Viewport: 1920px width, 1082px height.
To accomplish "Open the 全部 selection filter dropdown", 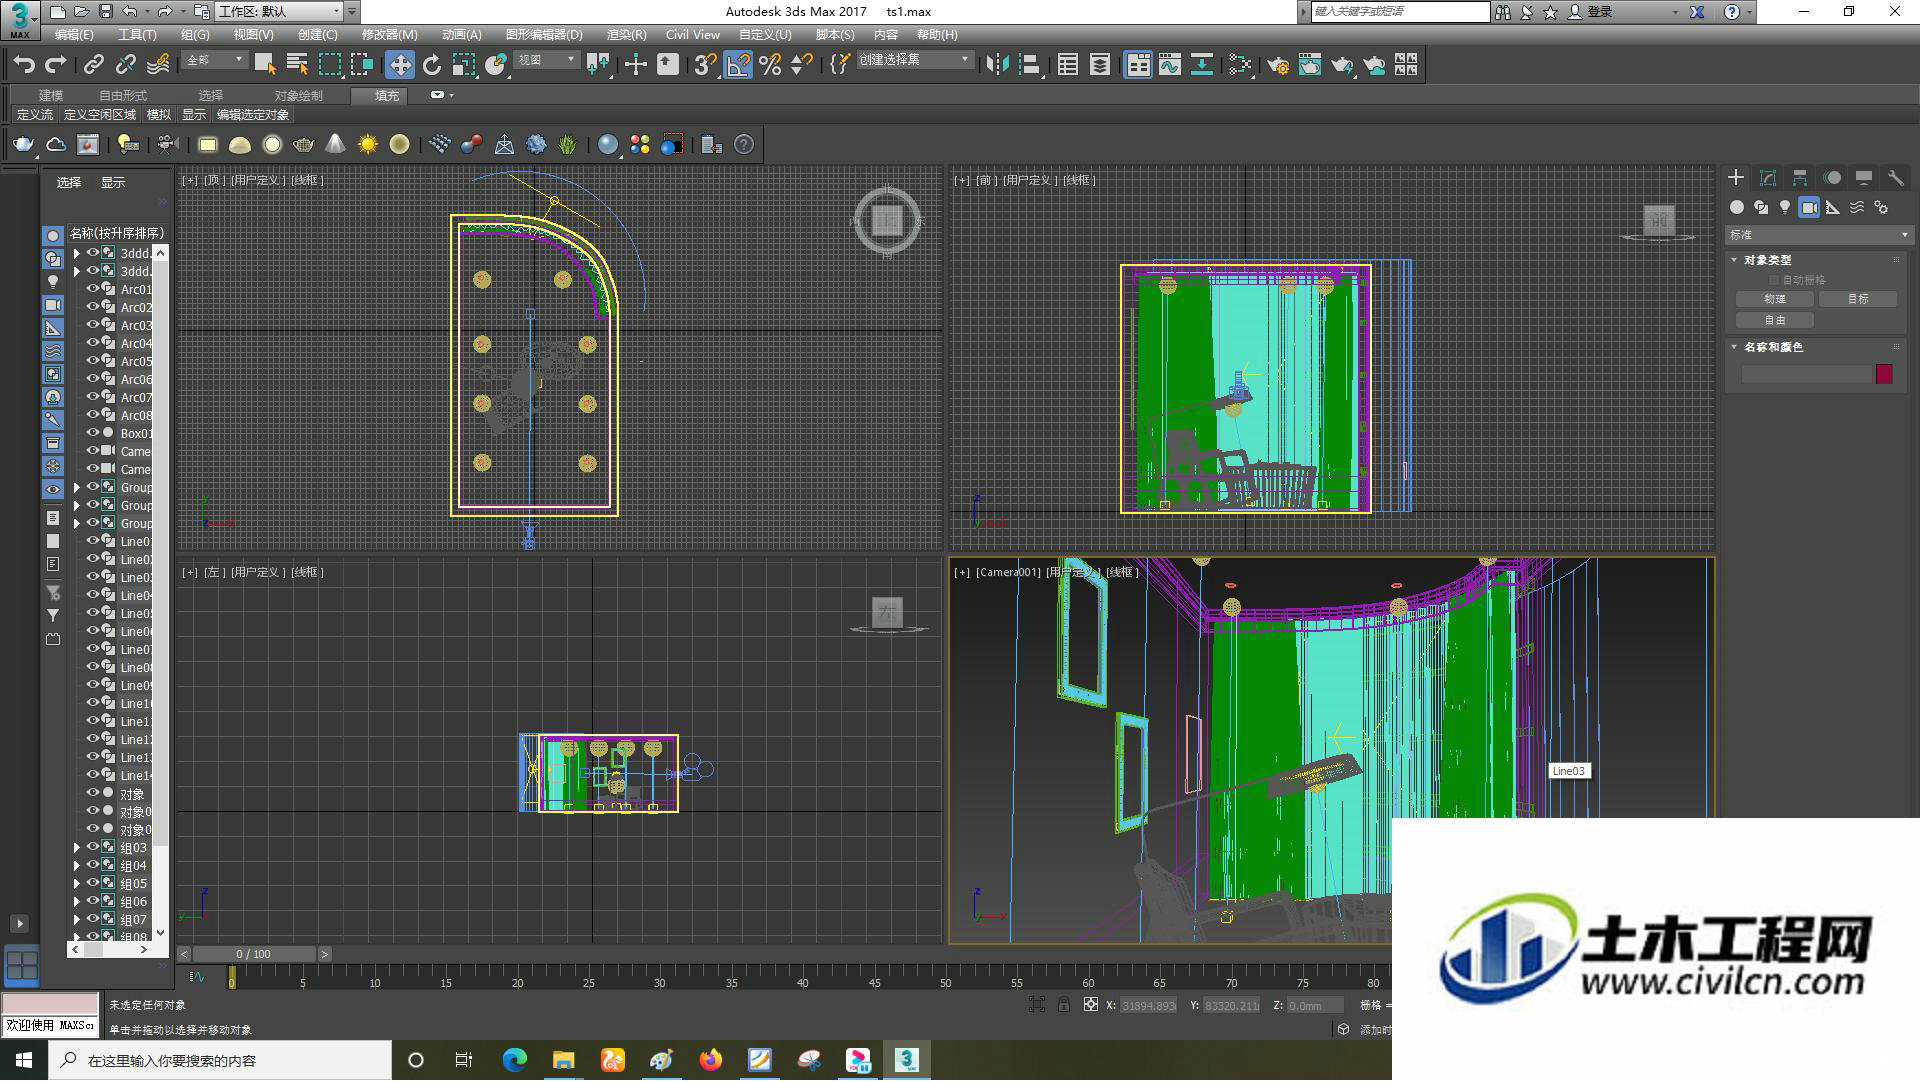I will (215, 61).
